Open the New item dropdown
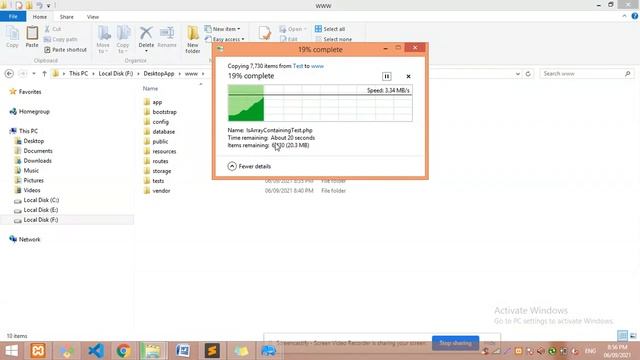 click(222, 29)
